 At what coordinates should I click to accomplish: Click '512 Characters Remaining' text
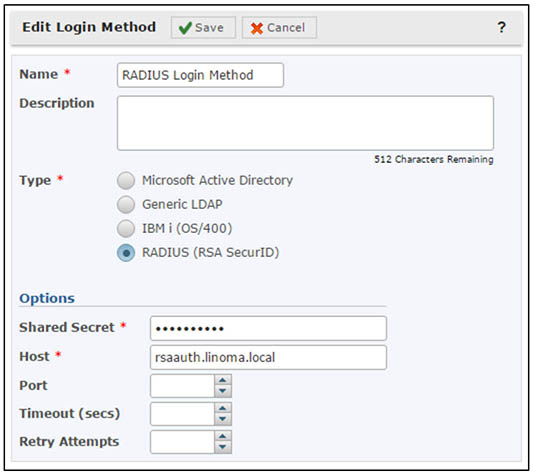[x=434, y=159]
